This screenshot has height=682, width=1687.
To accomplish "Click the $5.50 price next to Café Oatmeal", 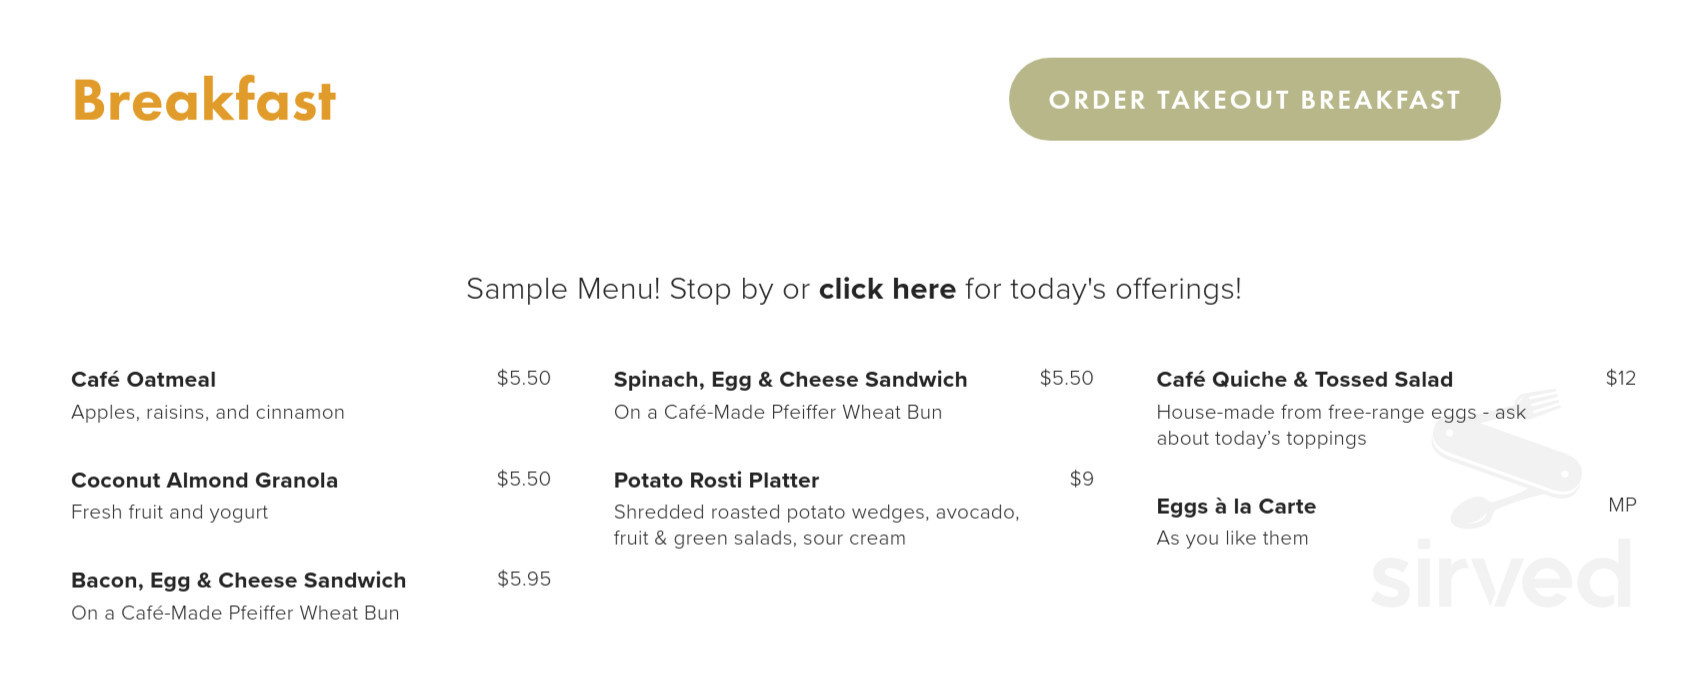I will [x=524, y=378].
